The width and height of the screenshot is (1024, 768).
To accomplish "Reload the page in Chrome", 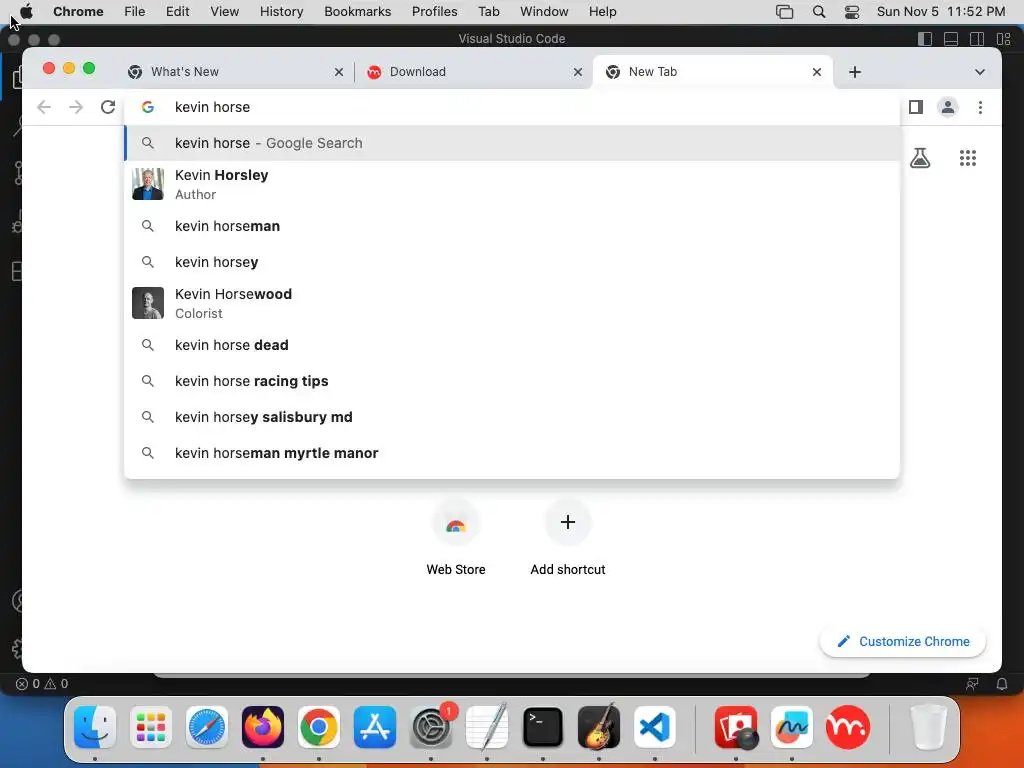I will [x=108, y=107].
